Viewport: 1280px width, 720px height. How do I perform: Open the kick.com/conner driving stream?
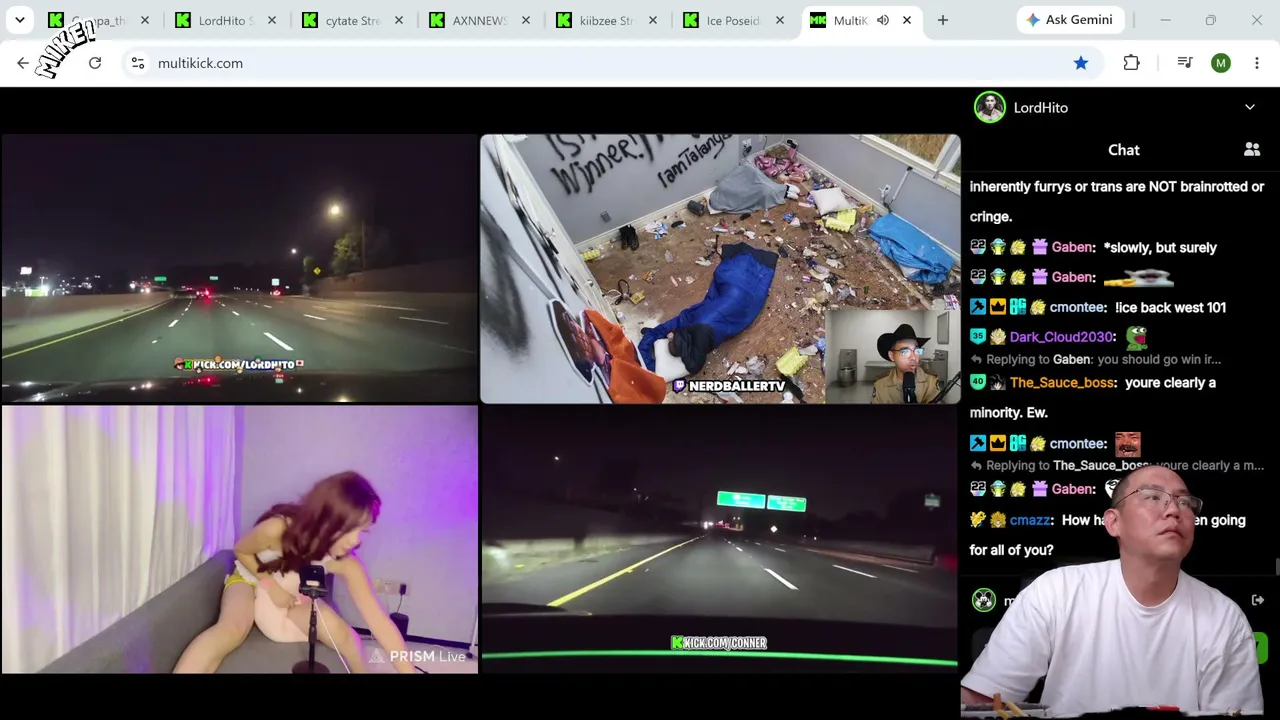click(720, 539)
